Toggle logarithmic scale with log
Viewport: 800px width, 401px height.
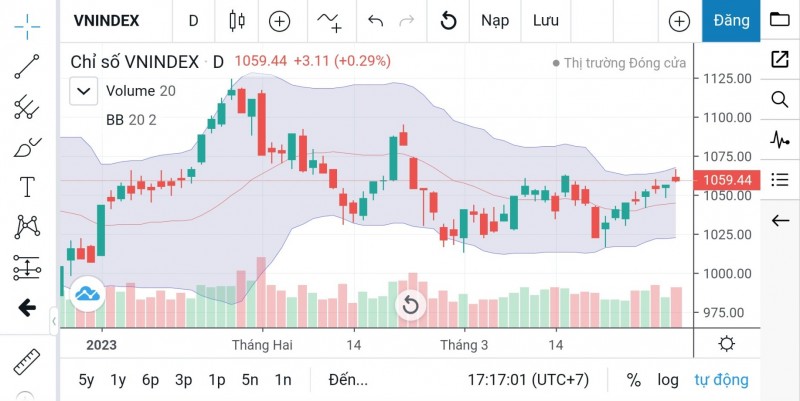(x=667, y=380)
